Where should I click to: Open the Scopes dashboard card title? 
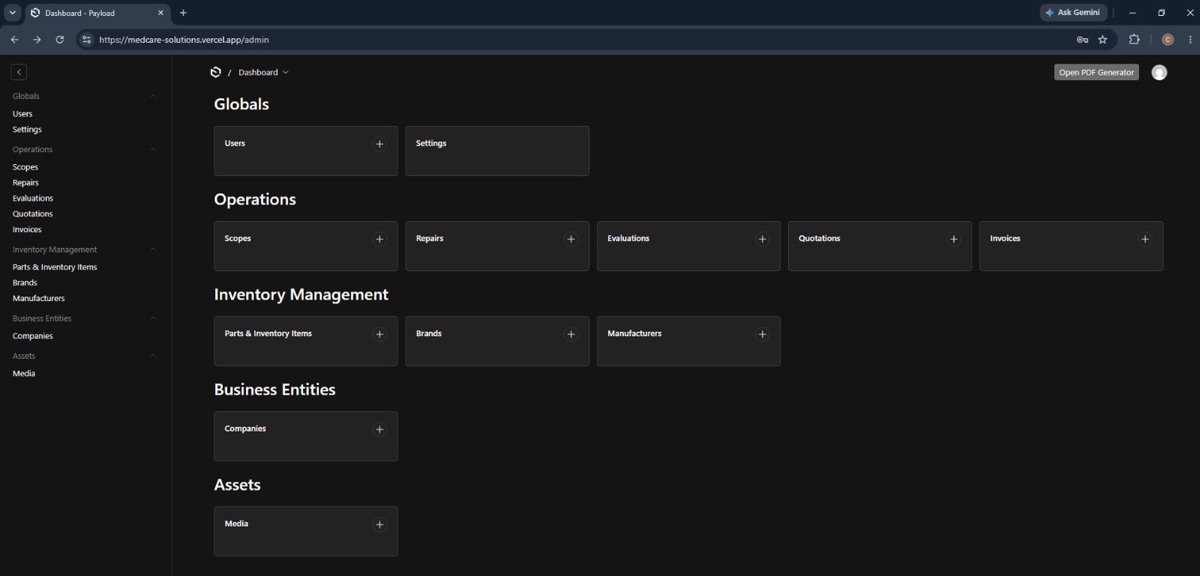tap(238, 239)
